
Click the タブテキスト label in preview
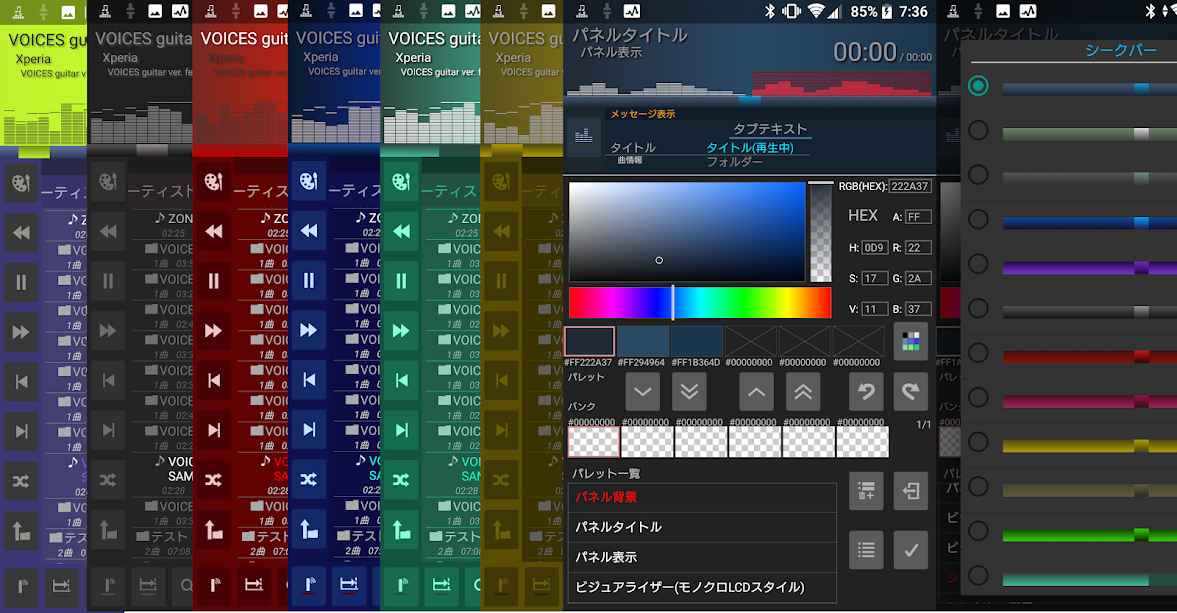click(769, 129)
